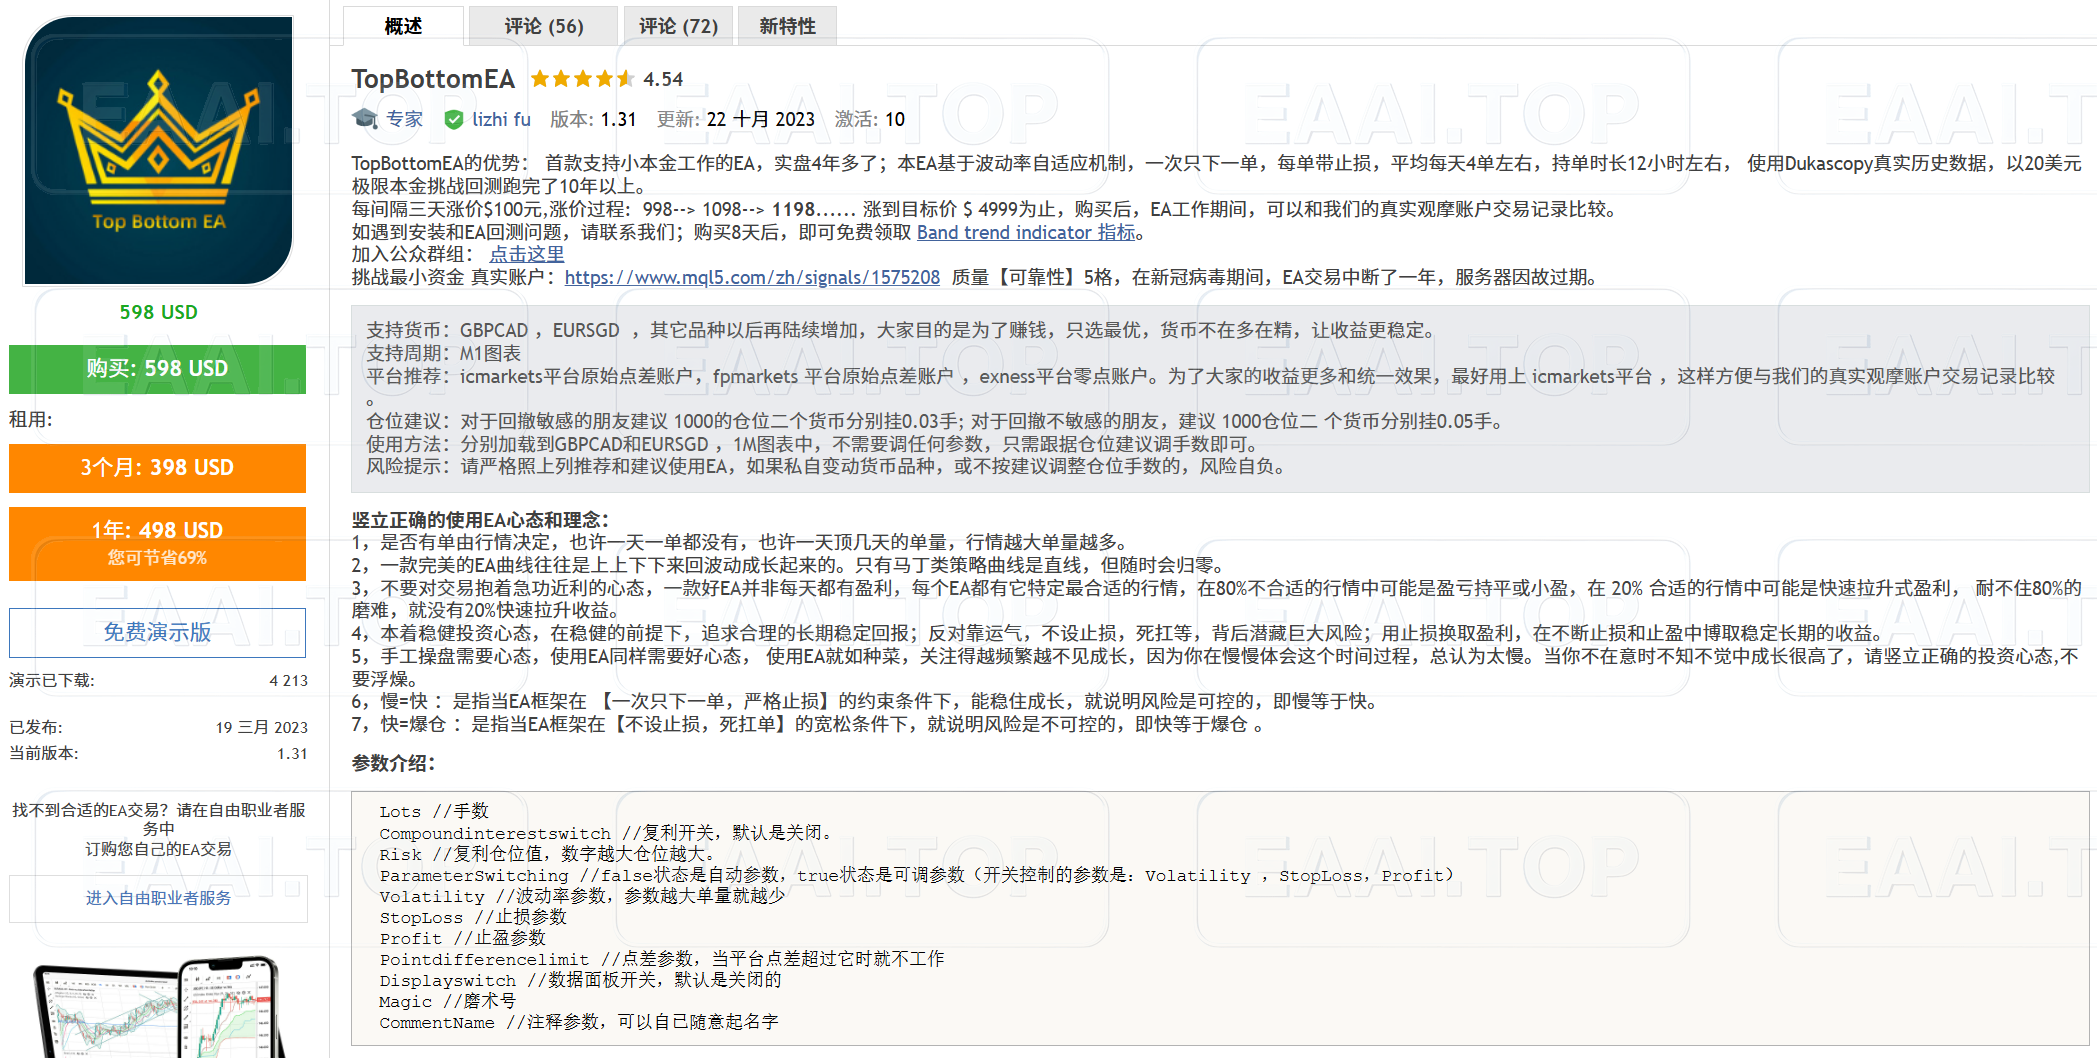Switch to the 新特性 tab
Viewport: 2097px width, 1058px height.
point(787,25)
